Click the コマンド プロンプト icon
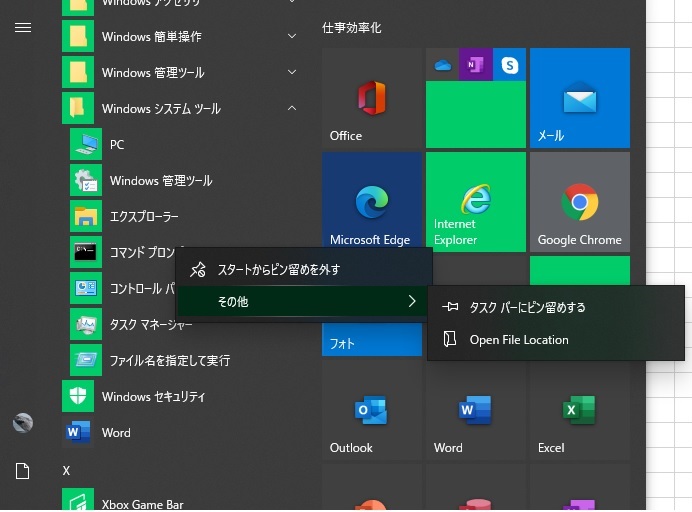Viewport: 692px width, 512px height. (86, 252)
